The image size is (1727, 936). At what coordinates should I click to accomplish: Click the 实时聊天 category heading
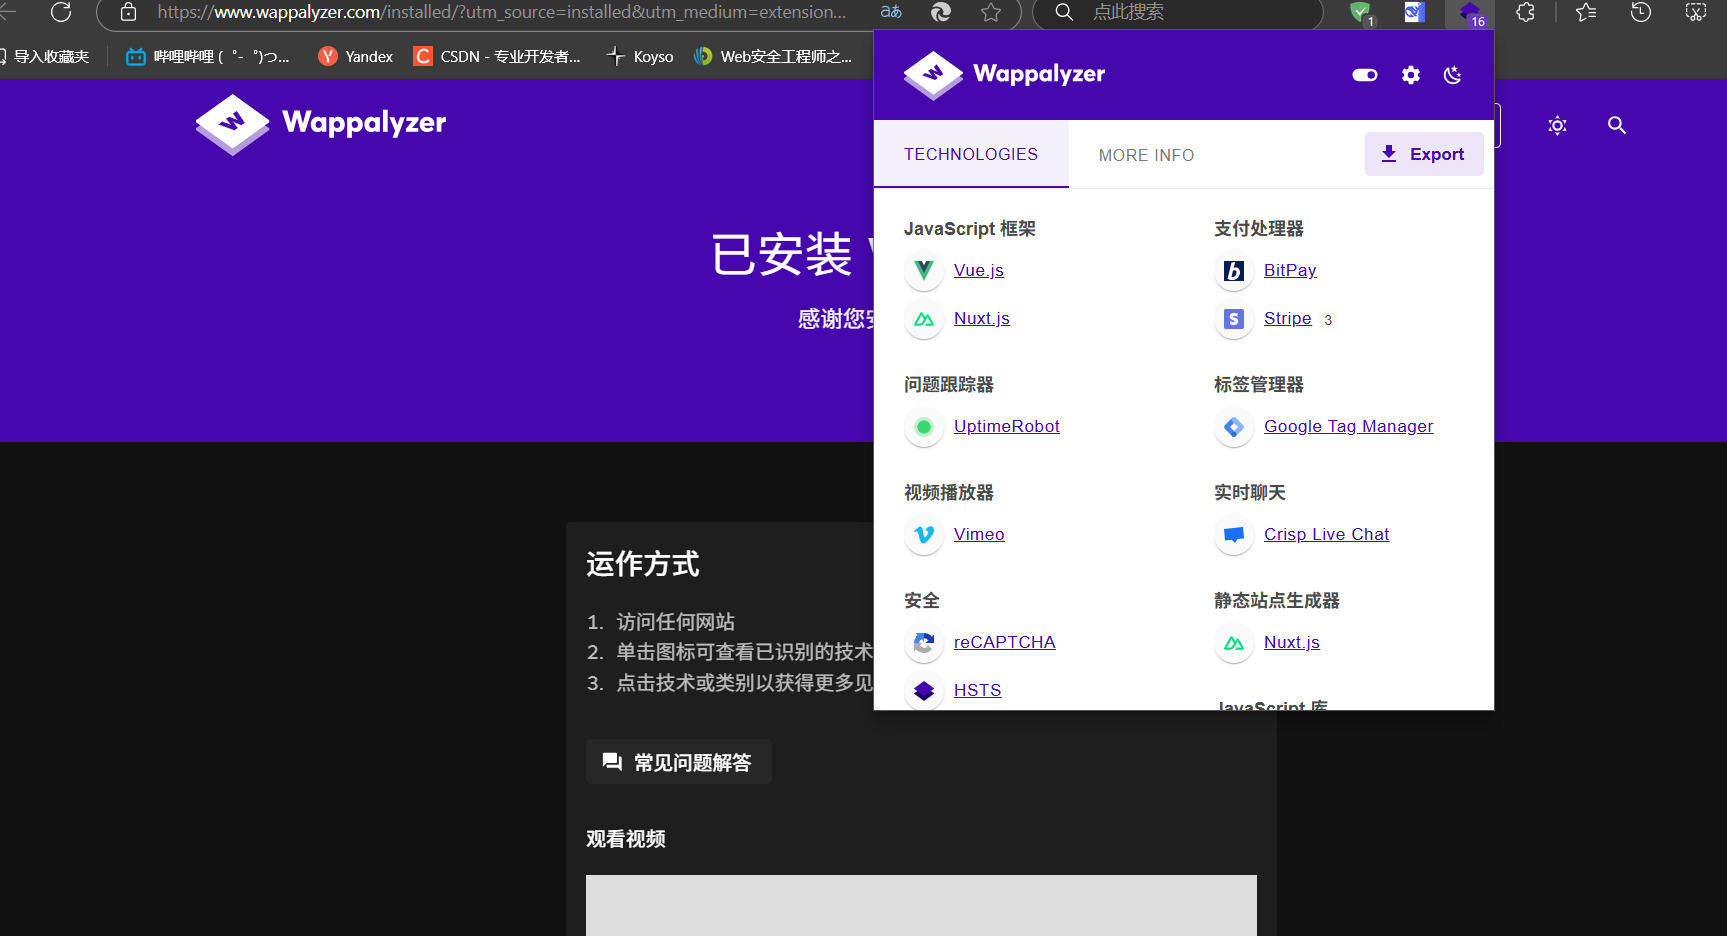click(x=1249, y=493)
